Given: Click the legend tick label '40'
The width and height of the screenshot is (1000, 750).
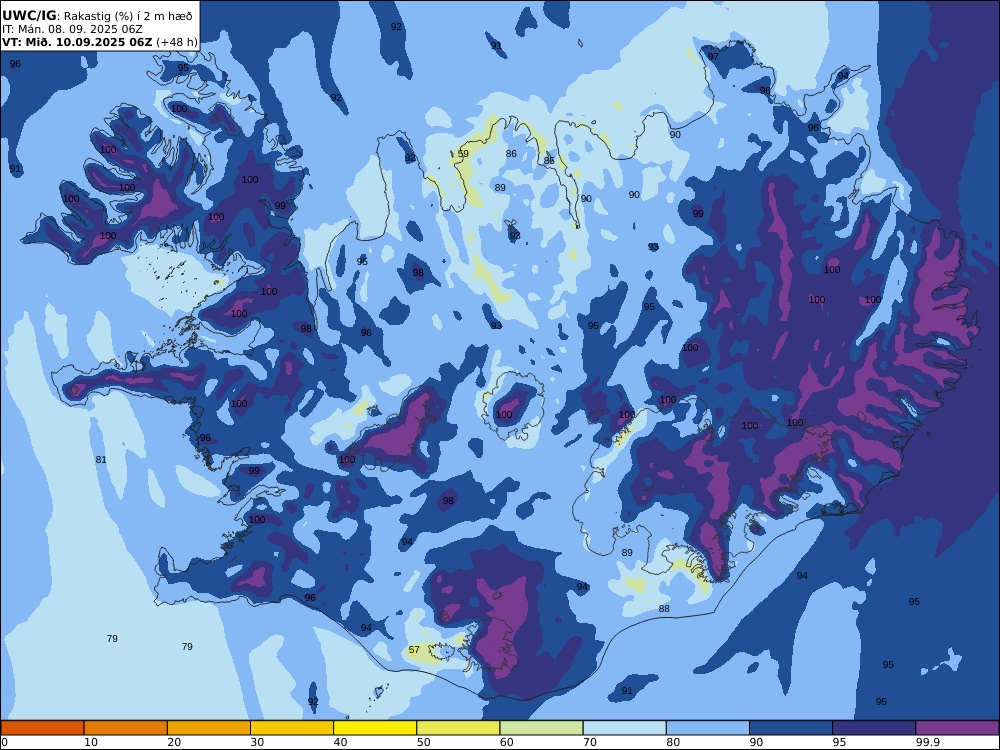Looking at the screenshot, I should coord(341,742).
